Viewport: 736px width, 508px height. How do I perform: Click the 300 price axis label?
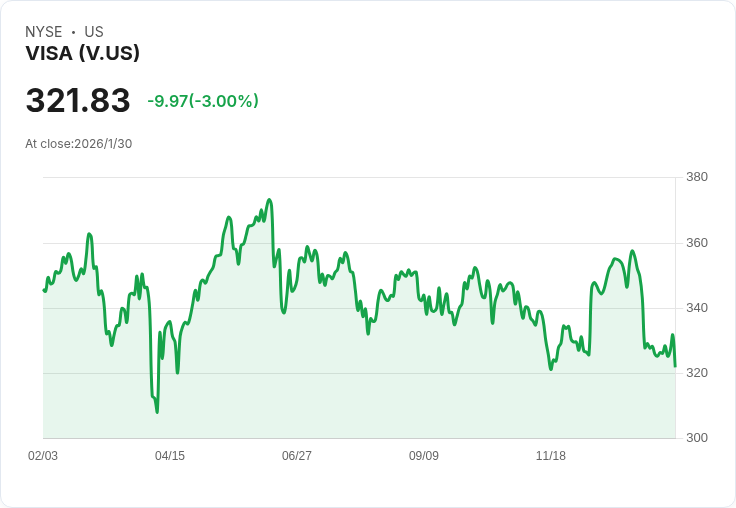[x=697, y=438]
